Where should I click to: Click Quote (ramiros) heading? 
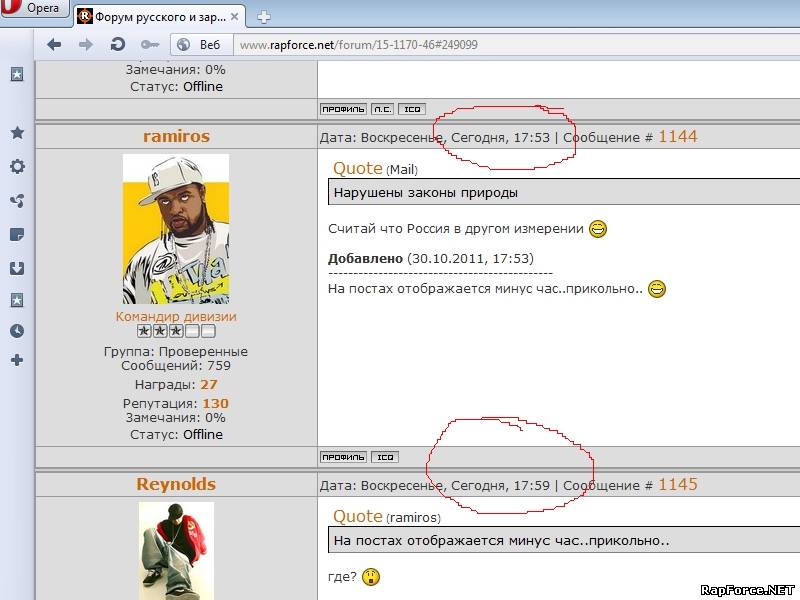[387, 516]
